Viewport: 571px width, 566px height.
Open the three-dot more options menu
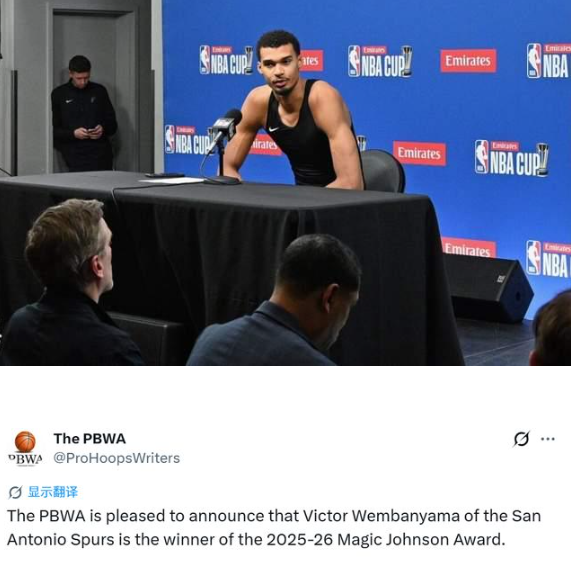point(548,439)
